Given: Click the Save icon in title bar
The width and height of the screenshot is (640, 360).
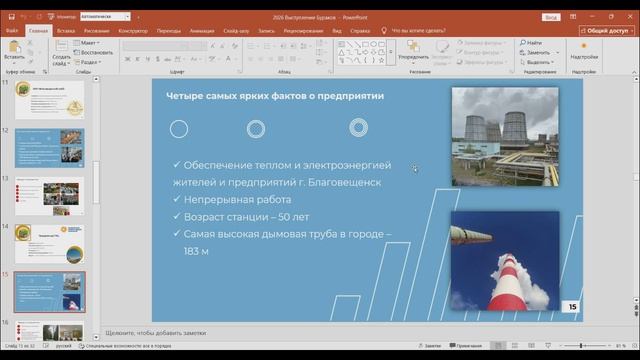Looking at the screenshot, I should [x=11, y=17].
